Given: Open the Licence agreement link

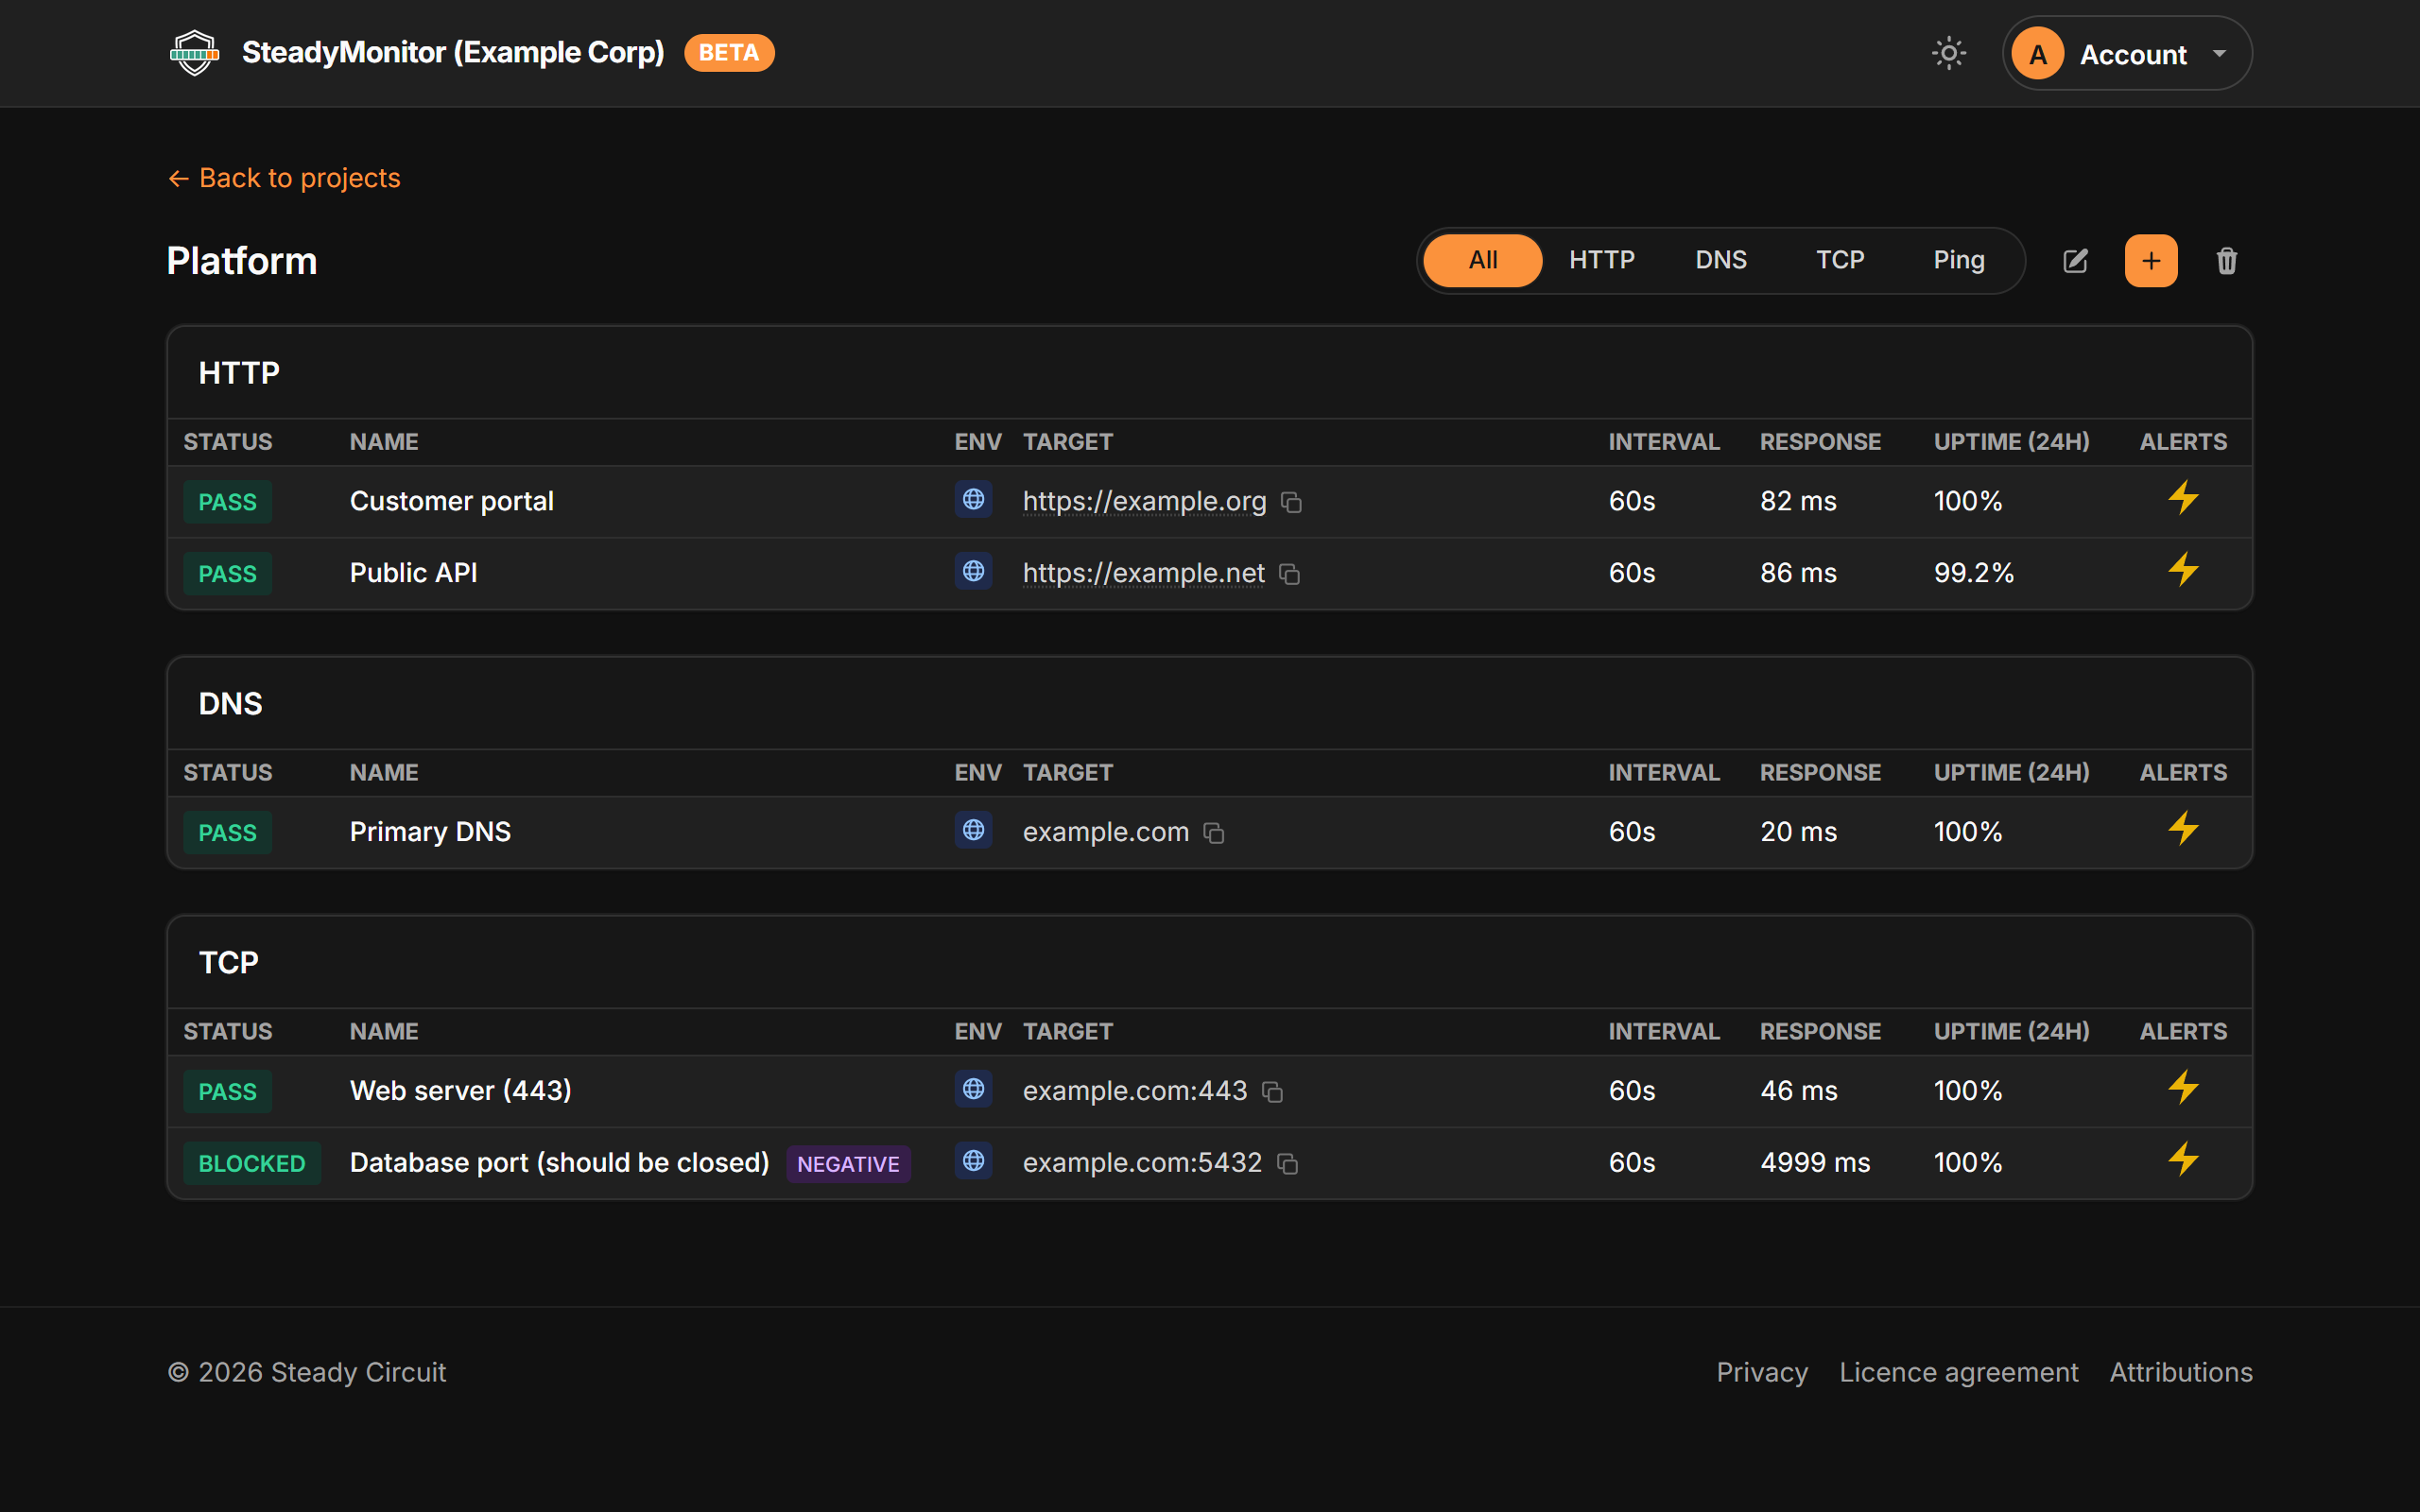Looking at the screenshot, I should 1958,1372.
